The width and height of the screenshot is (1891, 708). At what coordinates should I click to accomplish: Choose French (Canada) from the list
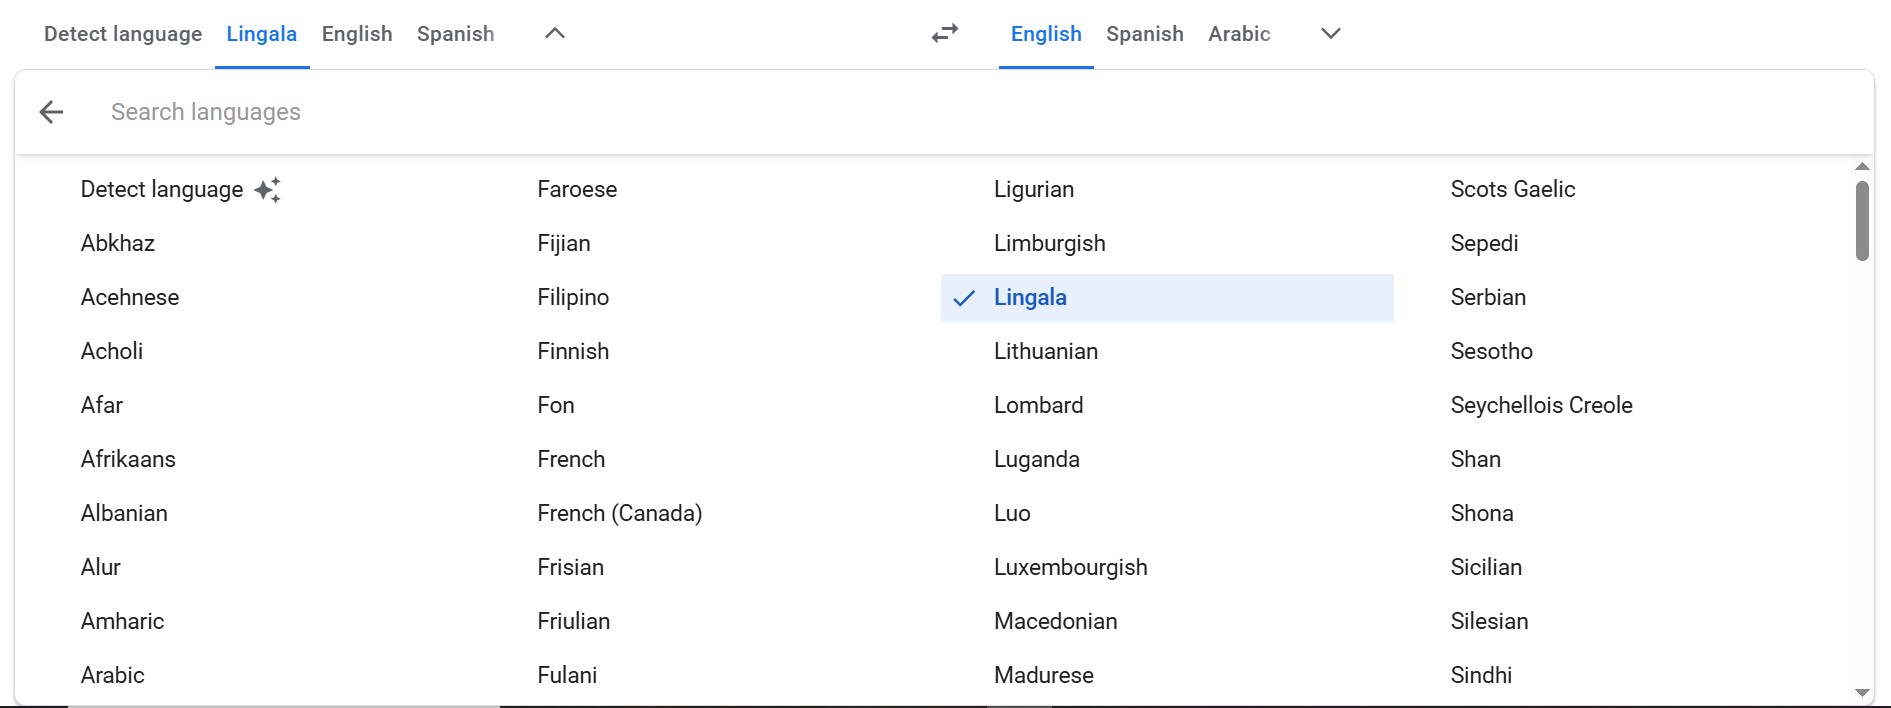click(x=619, y=513)
